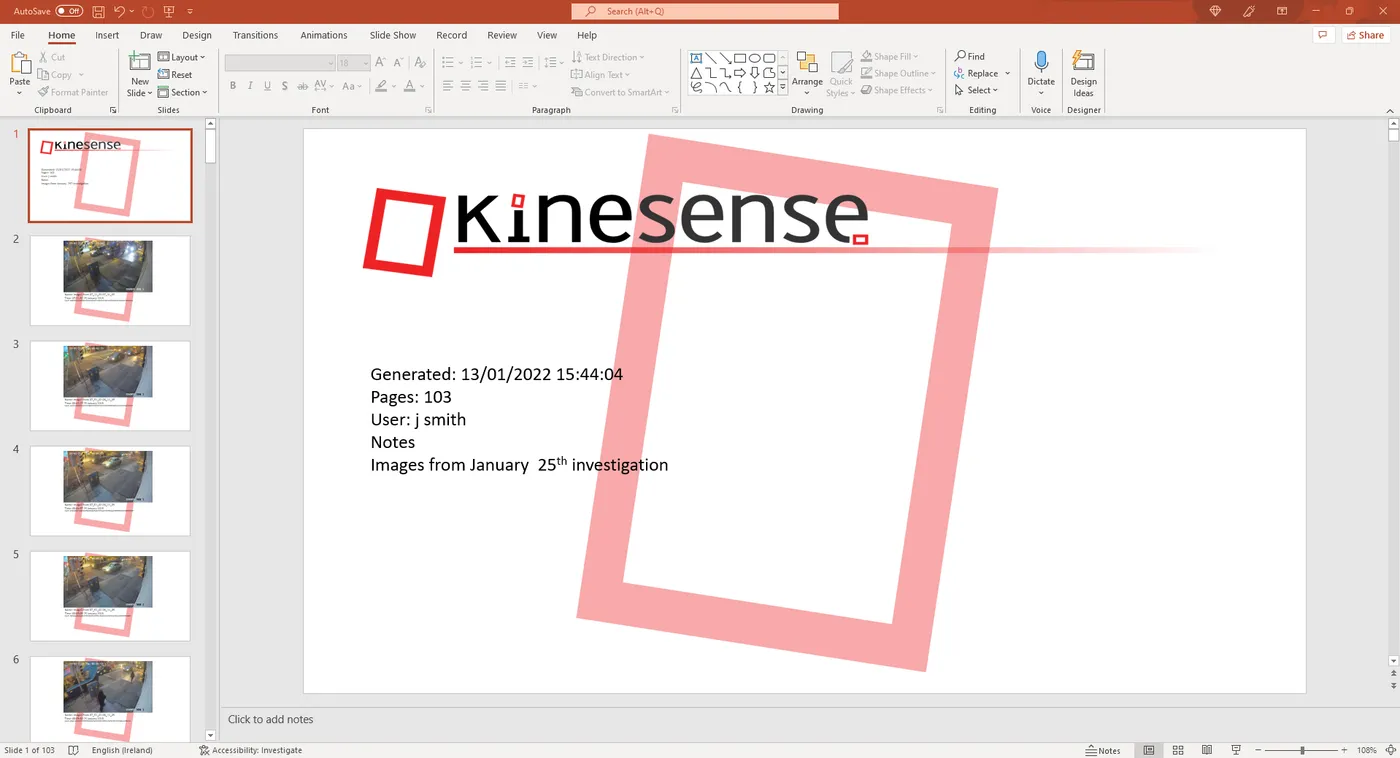Select the Star shape in gallery

[x=769, y=87]
